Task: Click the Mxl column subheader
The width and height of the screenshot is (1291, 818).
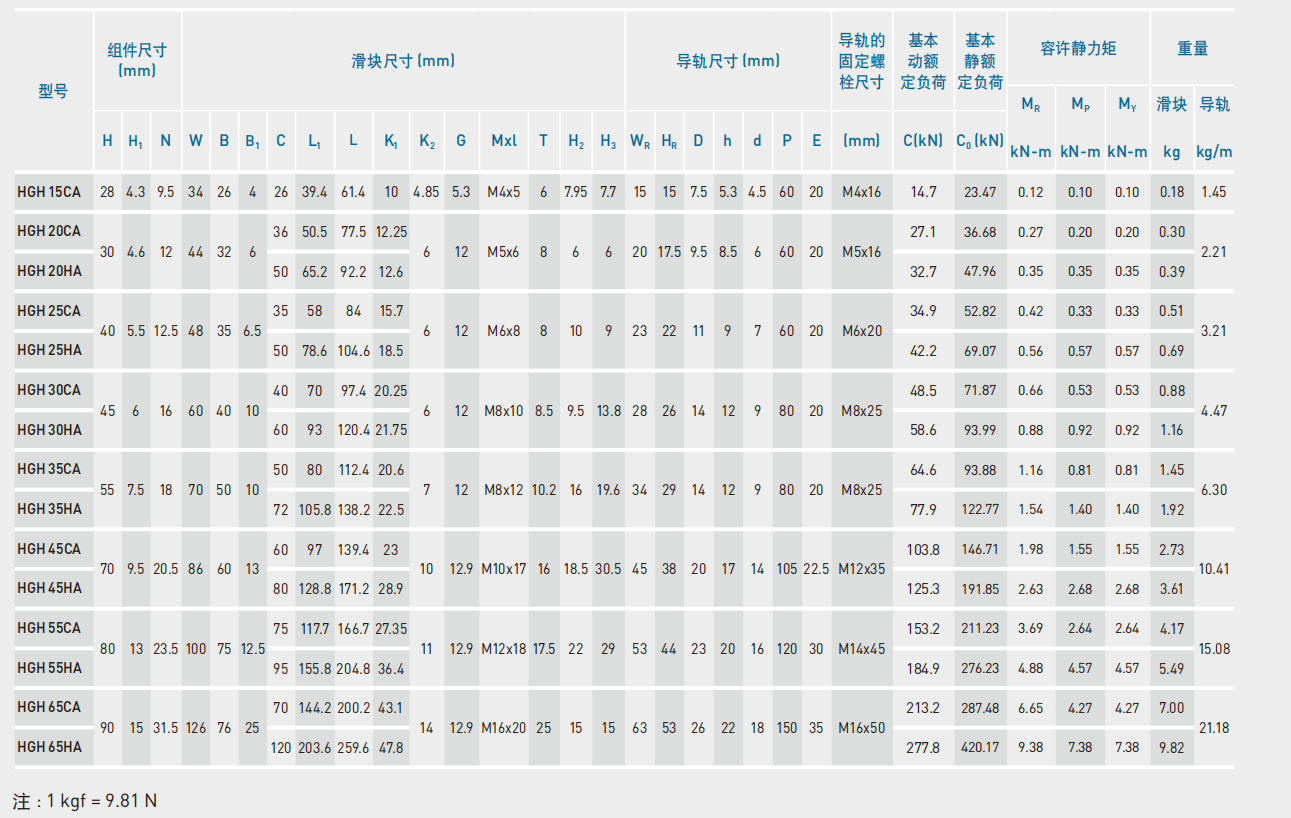Action: click(x=504, y=141)
